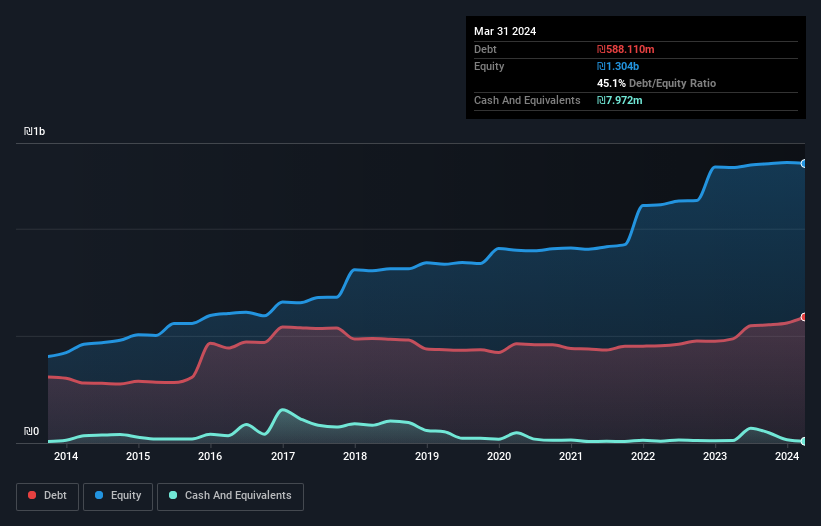Click the ₪7.972m cash value
Image resolution: width=821 pixels, height=526 pixels.
(619, 100)
